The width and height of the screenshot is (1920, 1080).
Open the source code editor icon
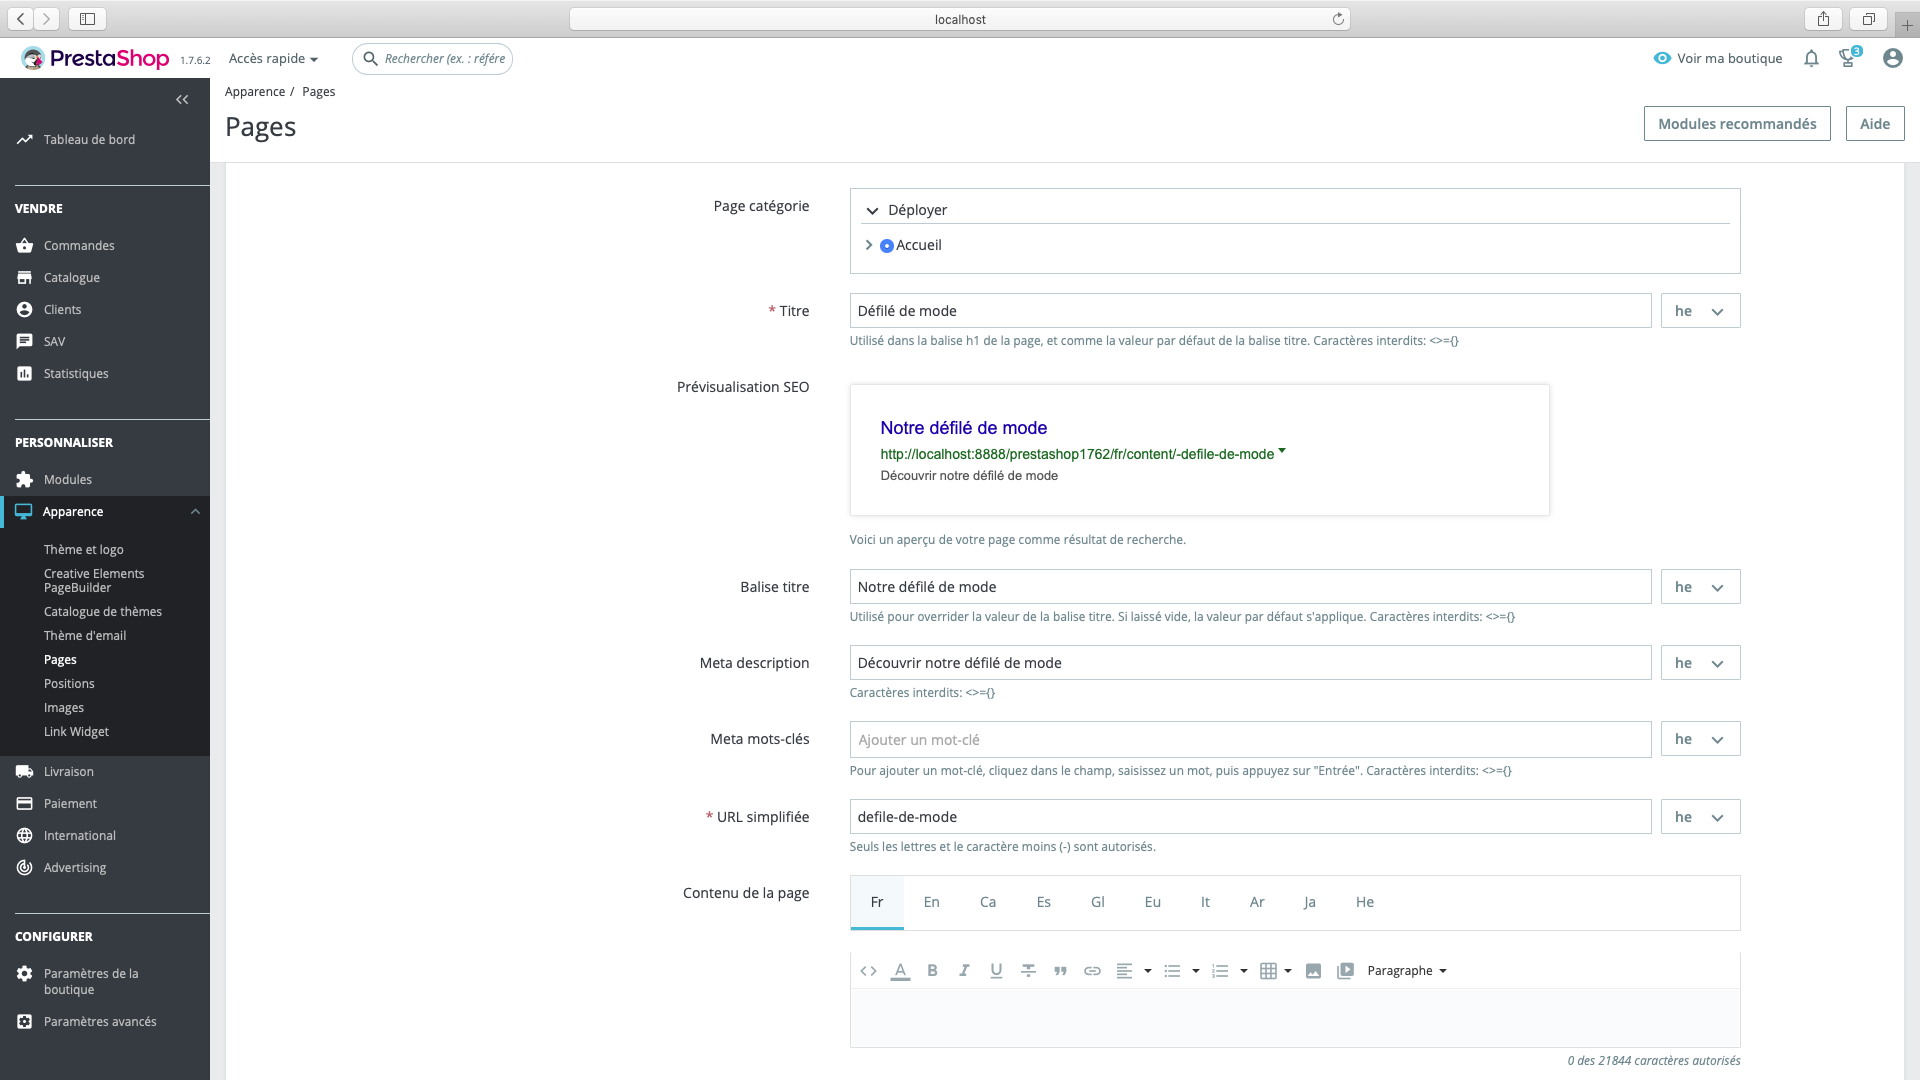[868, 971]
